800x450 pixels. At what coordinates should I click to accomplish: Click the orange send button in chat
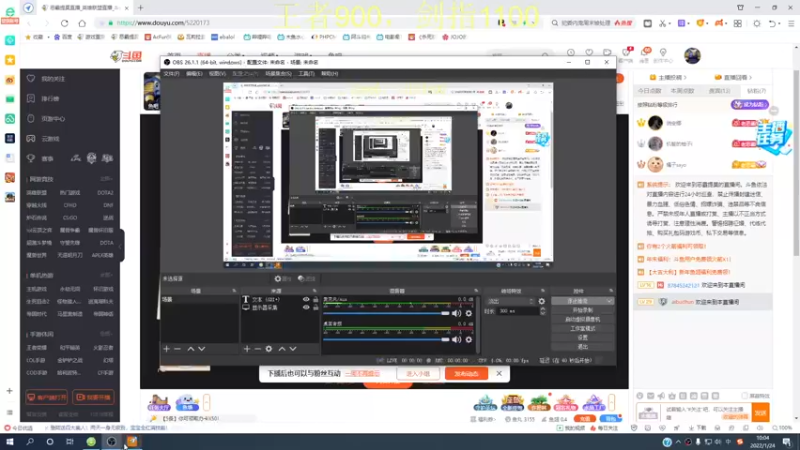pyautogui.click(x=761, y=412)
